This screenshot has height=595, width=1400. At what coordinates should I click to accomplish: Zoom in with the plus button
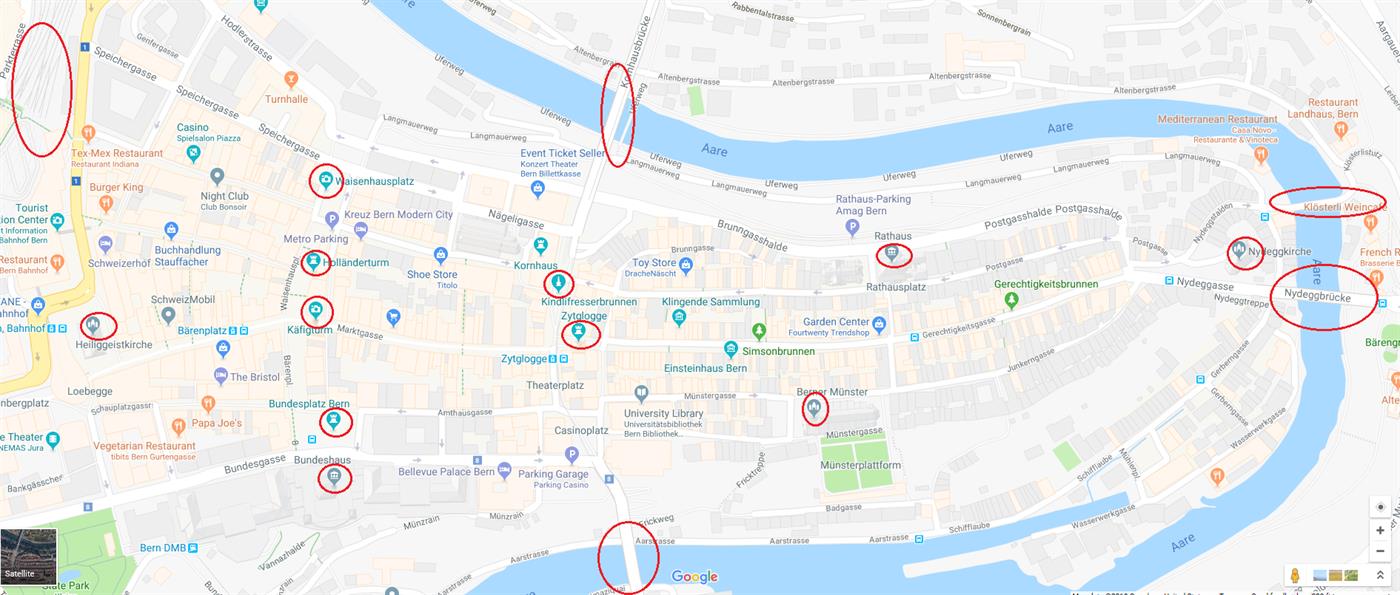(1380, 530)
